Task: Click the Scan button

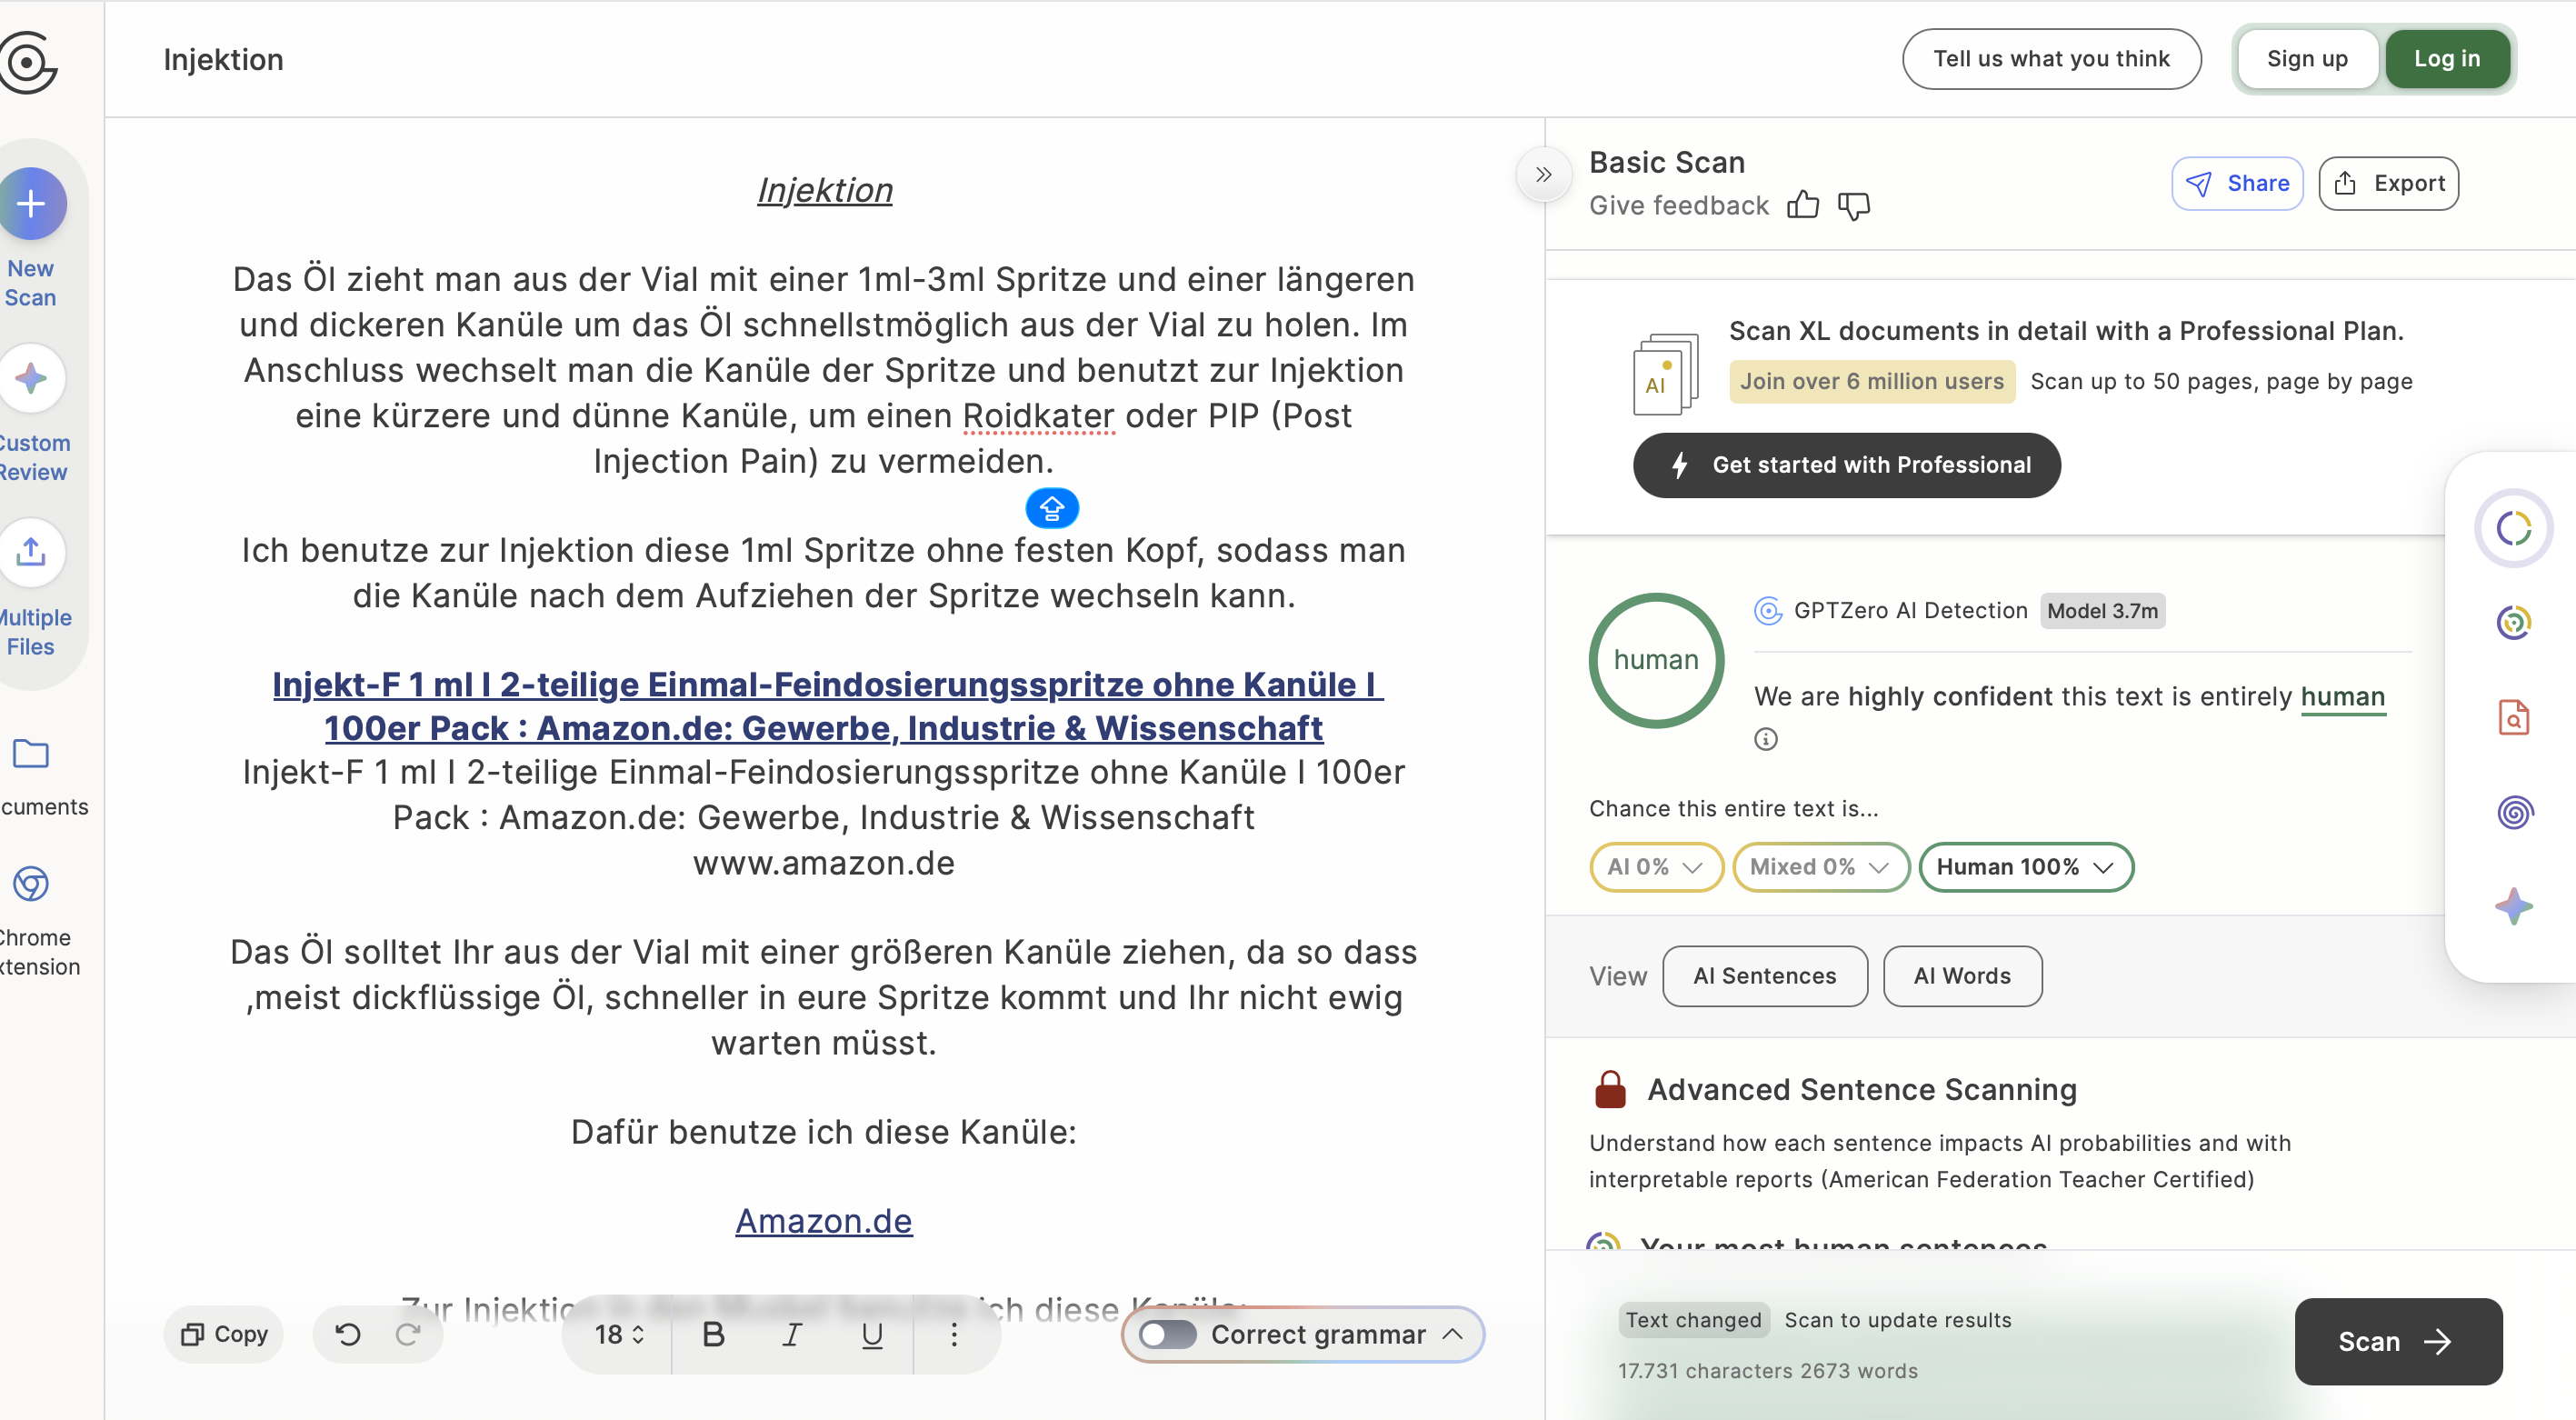Action: pyautogui.click(x=2397, y=1341)
